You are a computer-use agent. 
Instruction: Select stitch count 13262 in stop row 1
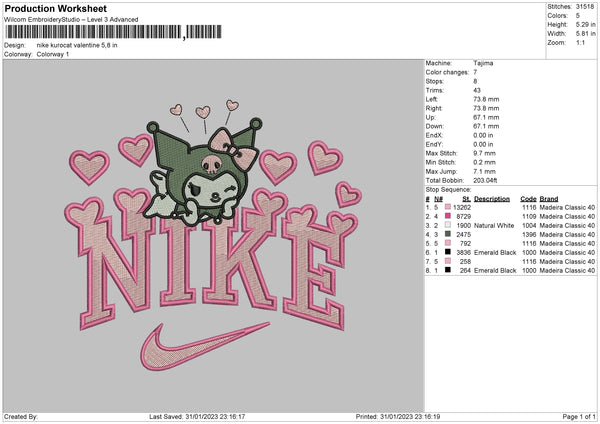pos(462,207)
